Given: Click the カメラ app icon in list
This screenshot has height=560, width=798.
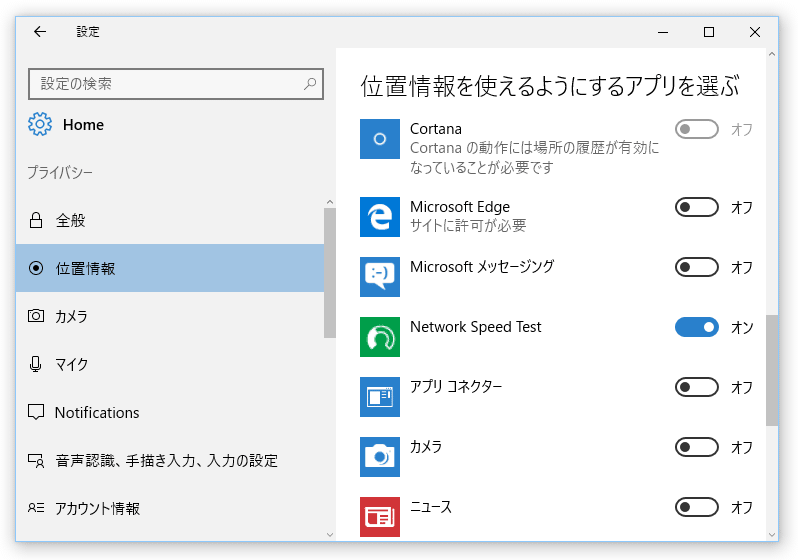Looking at the screenshot, I should 380,457.
